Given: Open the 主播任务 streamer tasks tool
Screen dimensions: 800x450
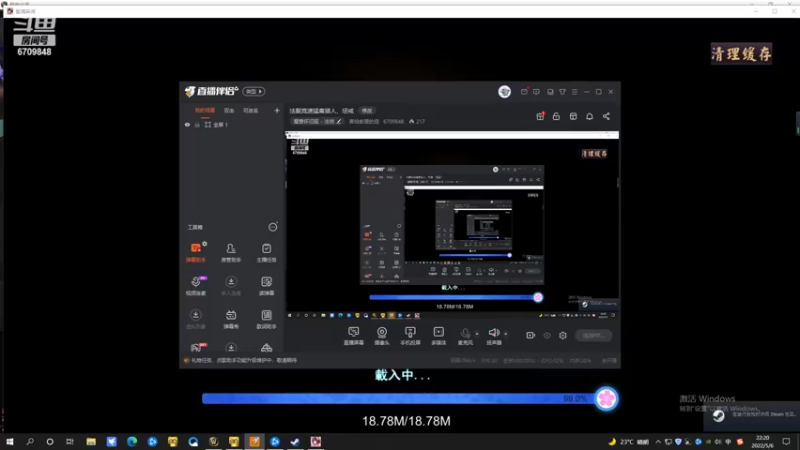Looking at the screenshot, I should point(266,252).
